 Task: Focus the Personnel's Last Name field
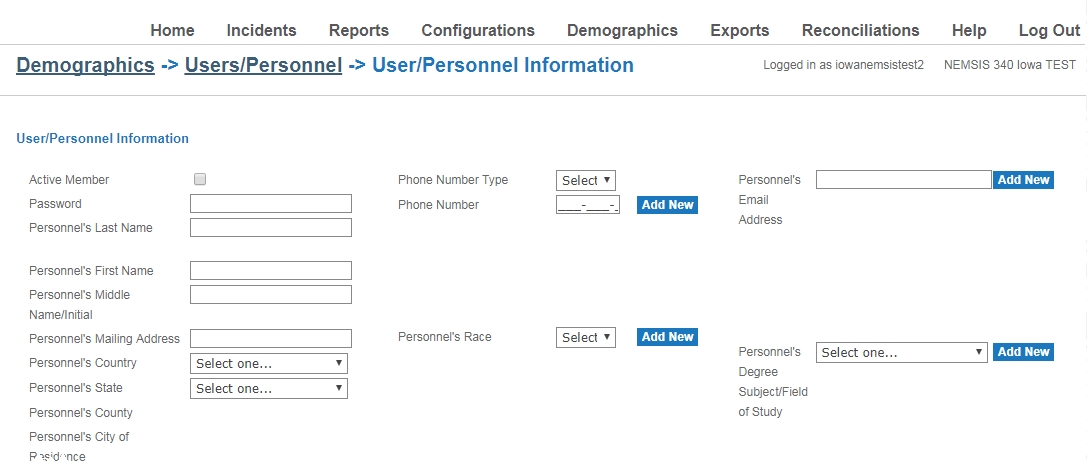pyautogui.click(x=271, y=228)
